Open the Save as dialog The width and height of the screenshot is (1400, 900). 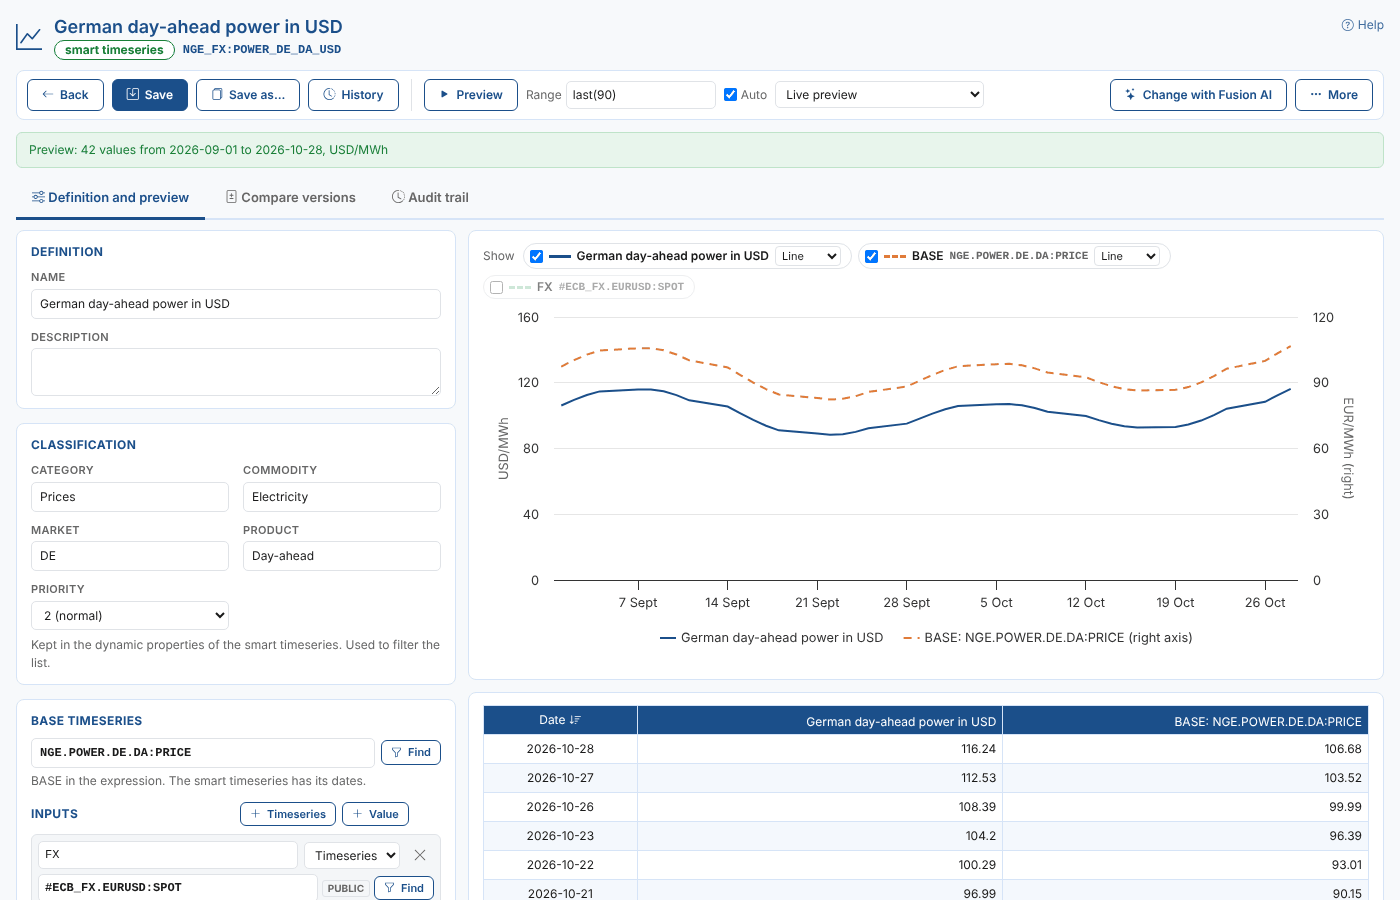248,95
